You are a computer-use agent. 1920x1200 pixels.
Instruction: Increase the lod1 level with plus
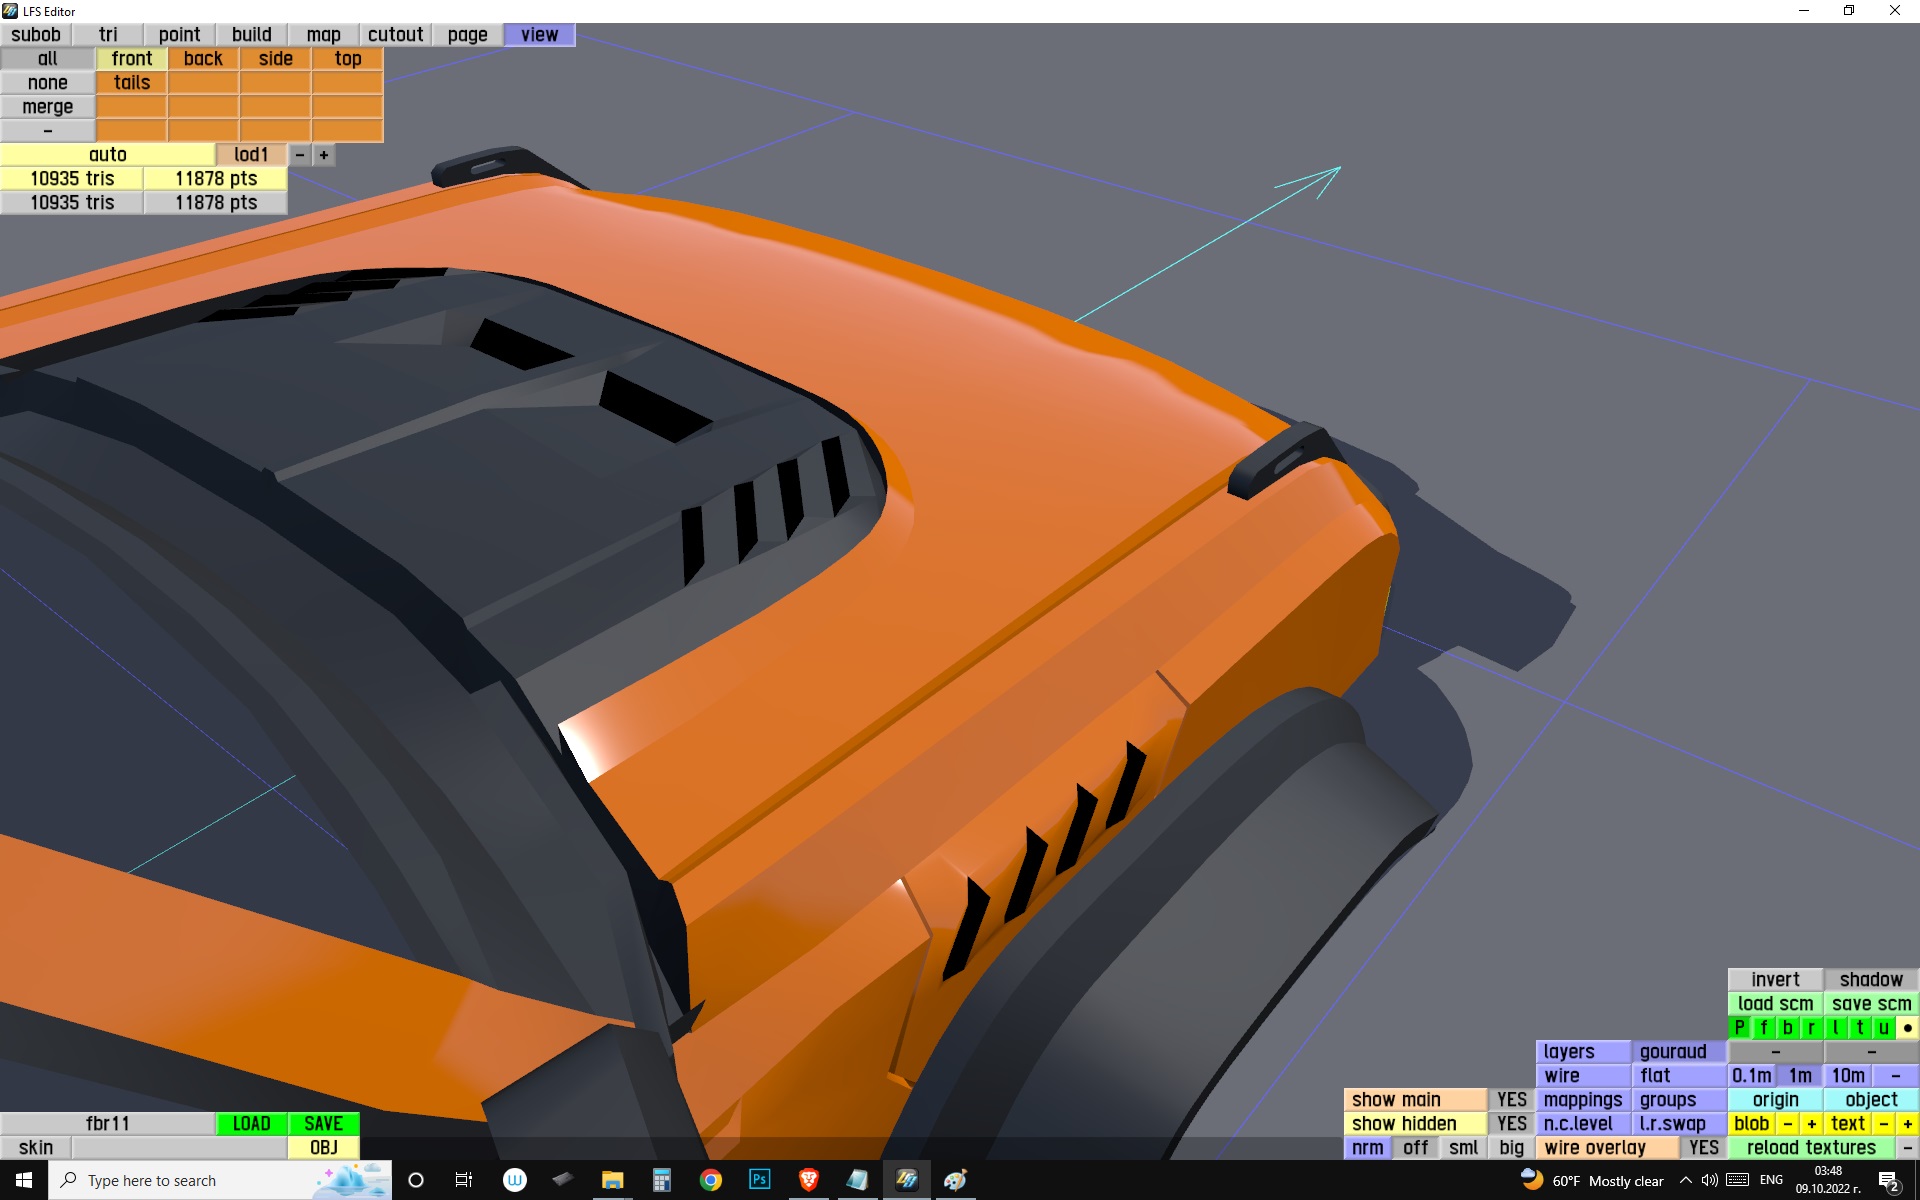324,155
